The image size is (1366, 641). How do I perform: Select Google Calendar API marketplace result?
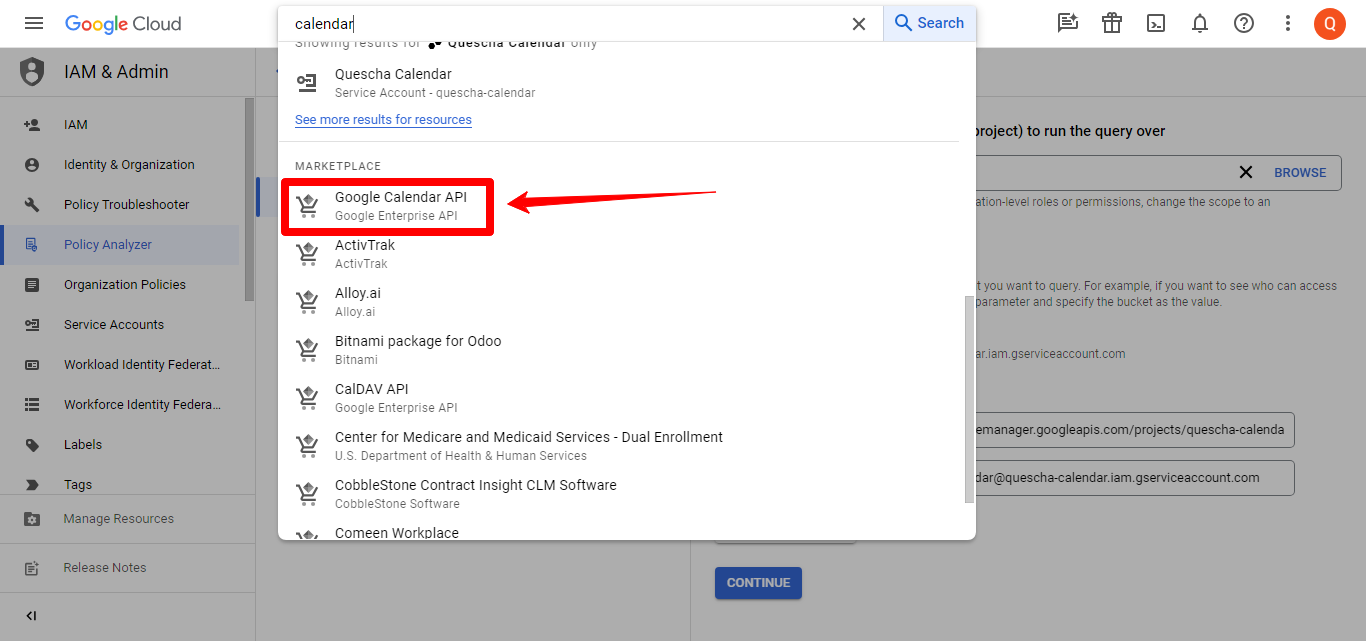click(x=400, y=206)
